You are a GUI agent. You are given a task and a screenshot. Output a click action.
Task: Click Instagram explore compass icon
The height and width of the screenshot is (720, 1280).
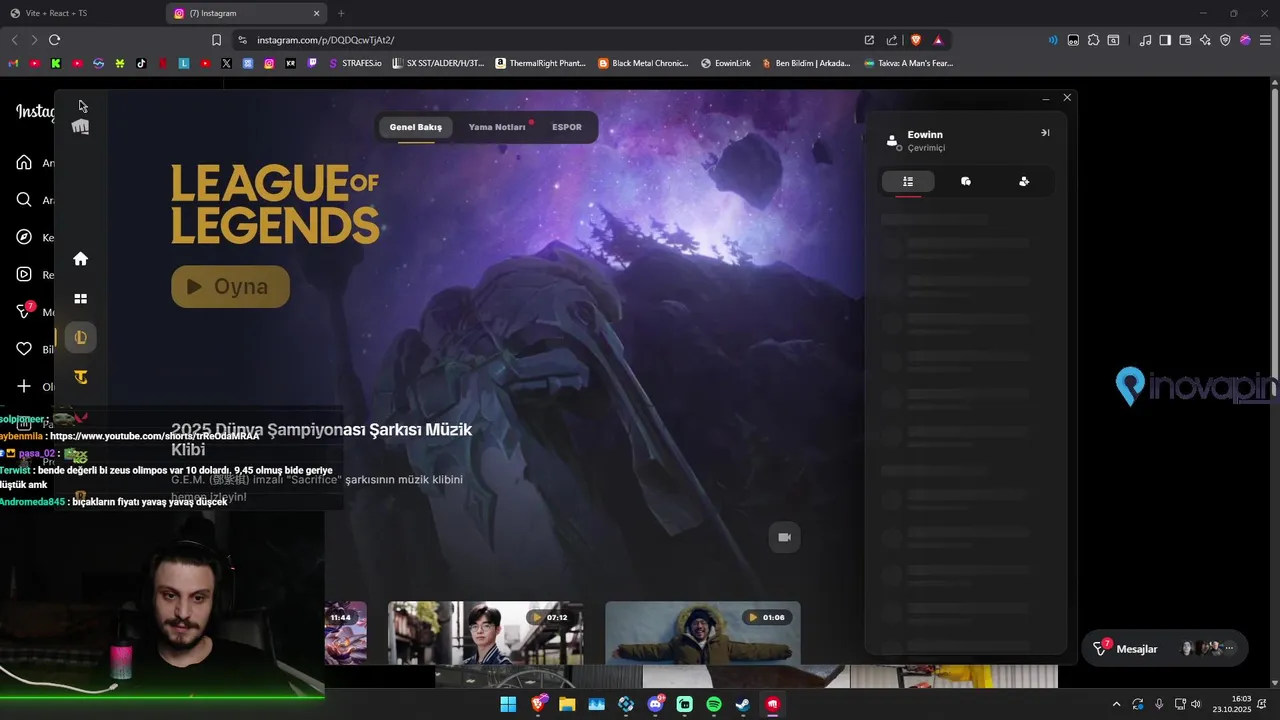click(24, 237)
